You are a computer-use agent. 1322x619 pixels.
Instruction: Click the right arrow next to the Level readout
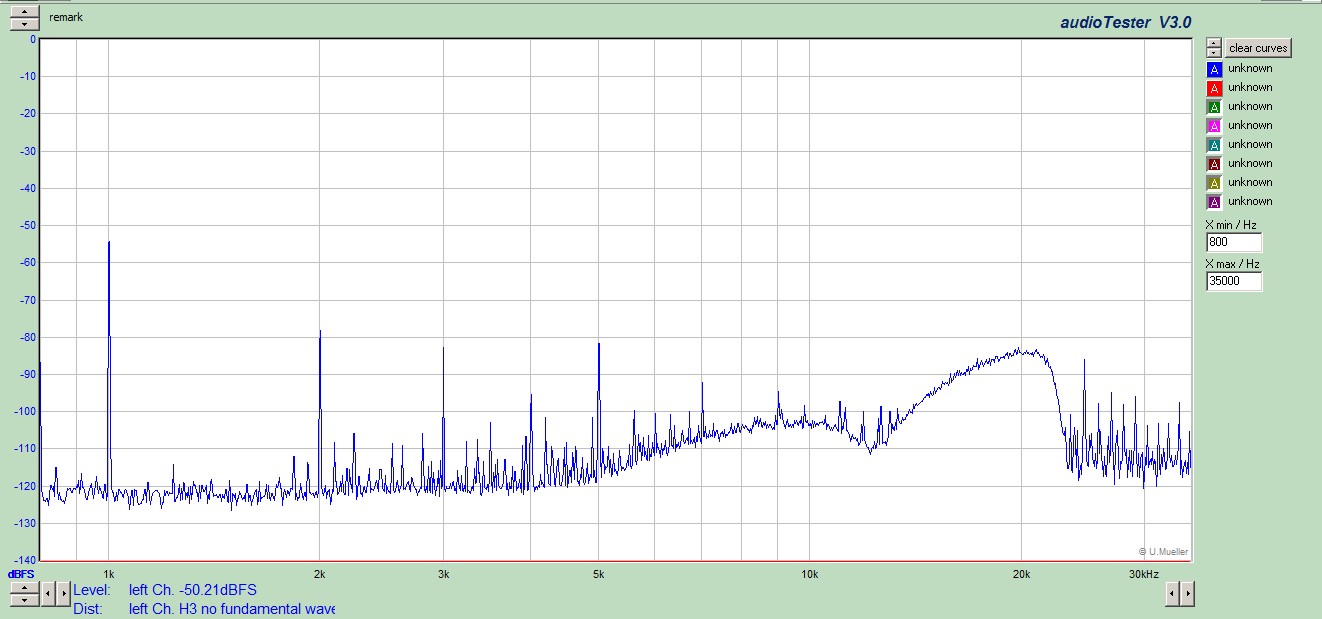(x=63, y=594)
